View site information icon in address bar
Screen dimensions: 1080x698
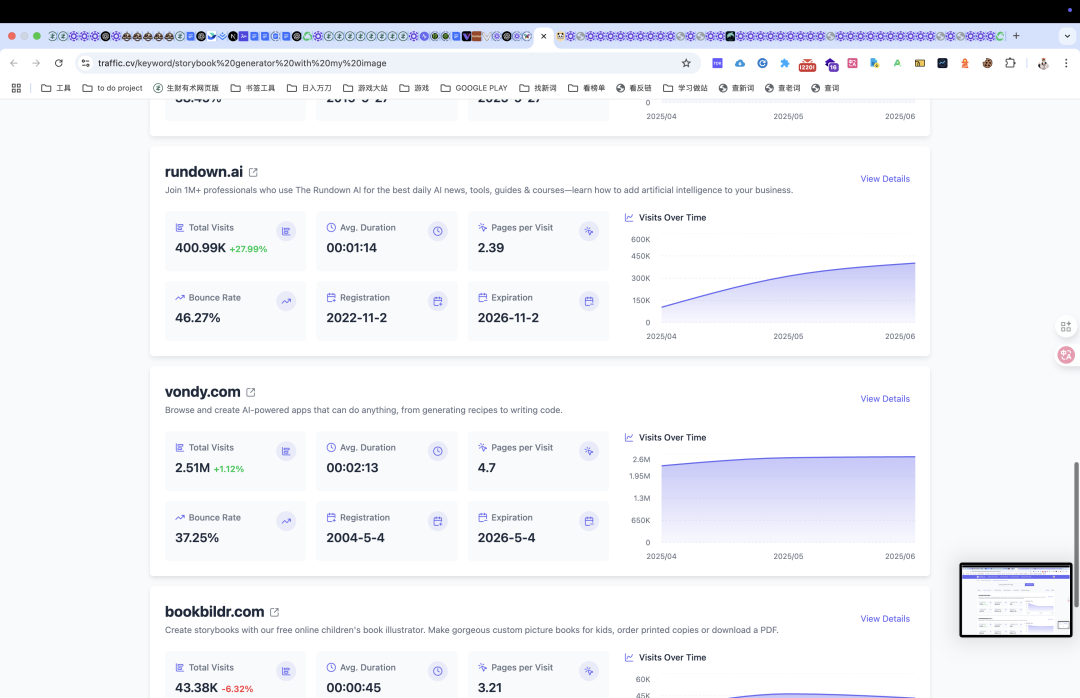tap(85, 63)
